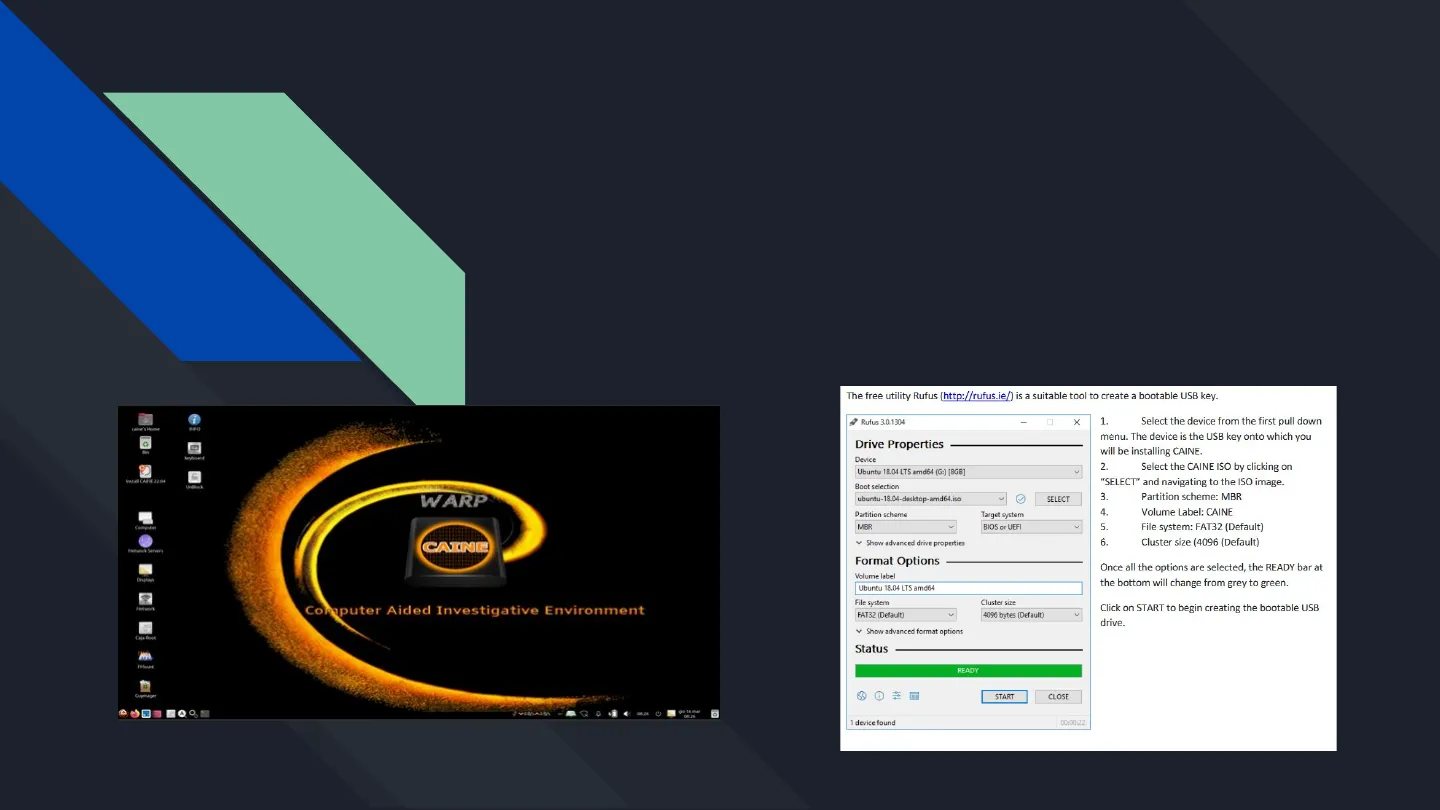Launch Firefox from the CAINE taskbar
Screen dimensions: 1440x810
pos(134,714)
